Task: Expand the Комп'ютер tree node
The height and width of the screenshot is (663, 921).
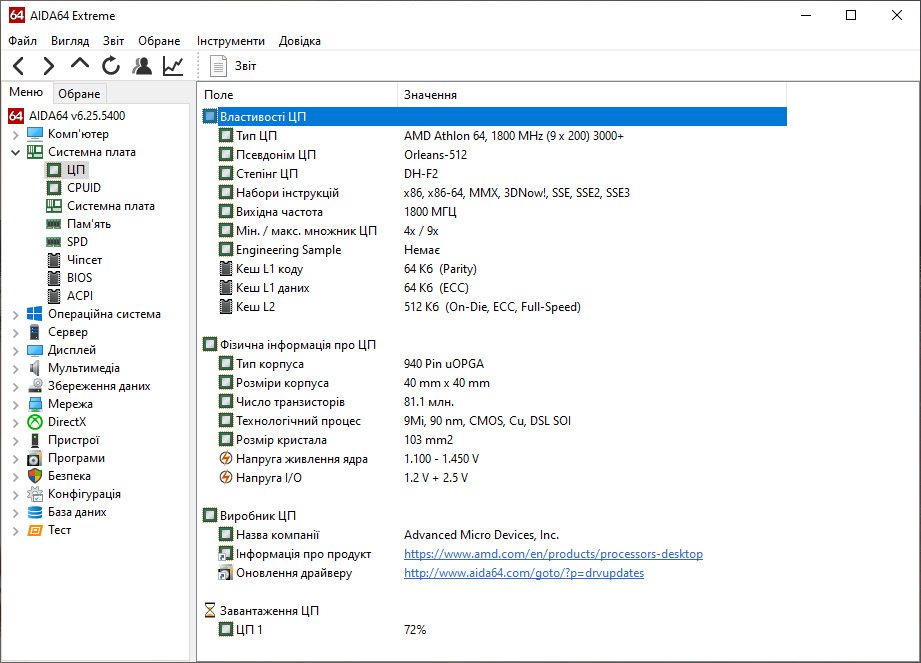Action: (x=16, y=134)
